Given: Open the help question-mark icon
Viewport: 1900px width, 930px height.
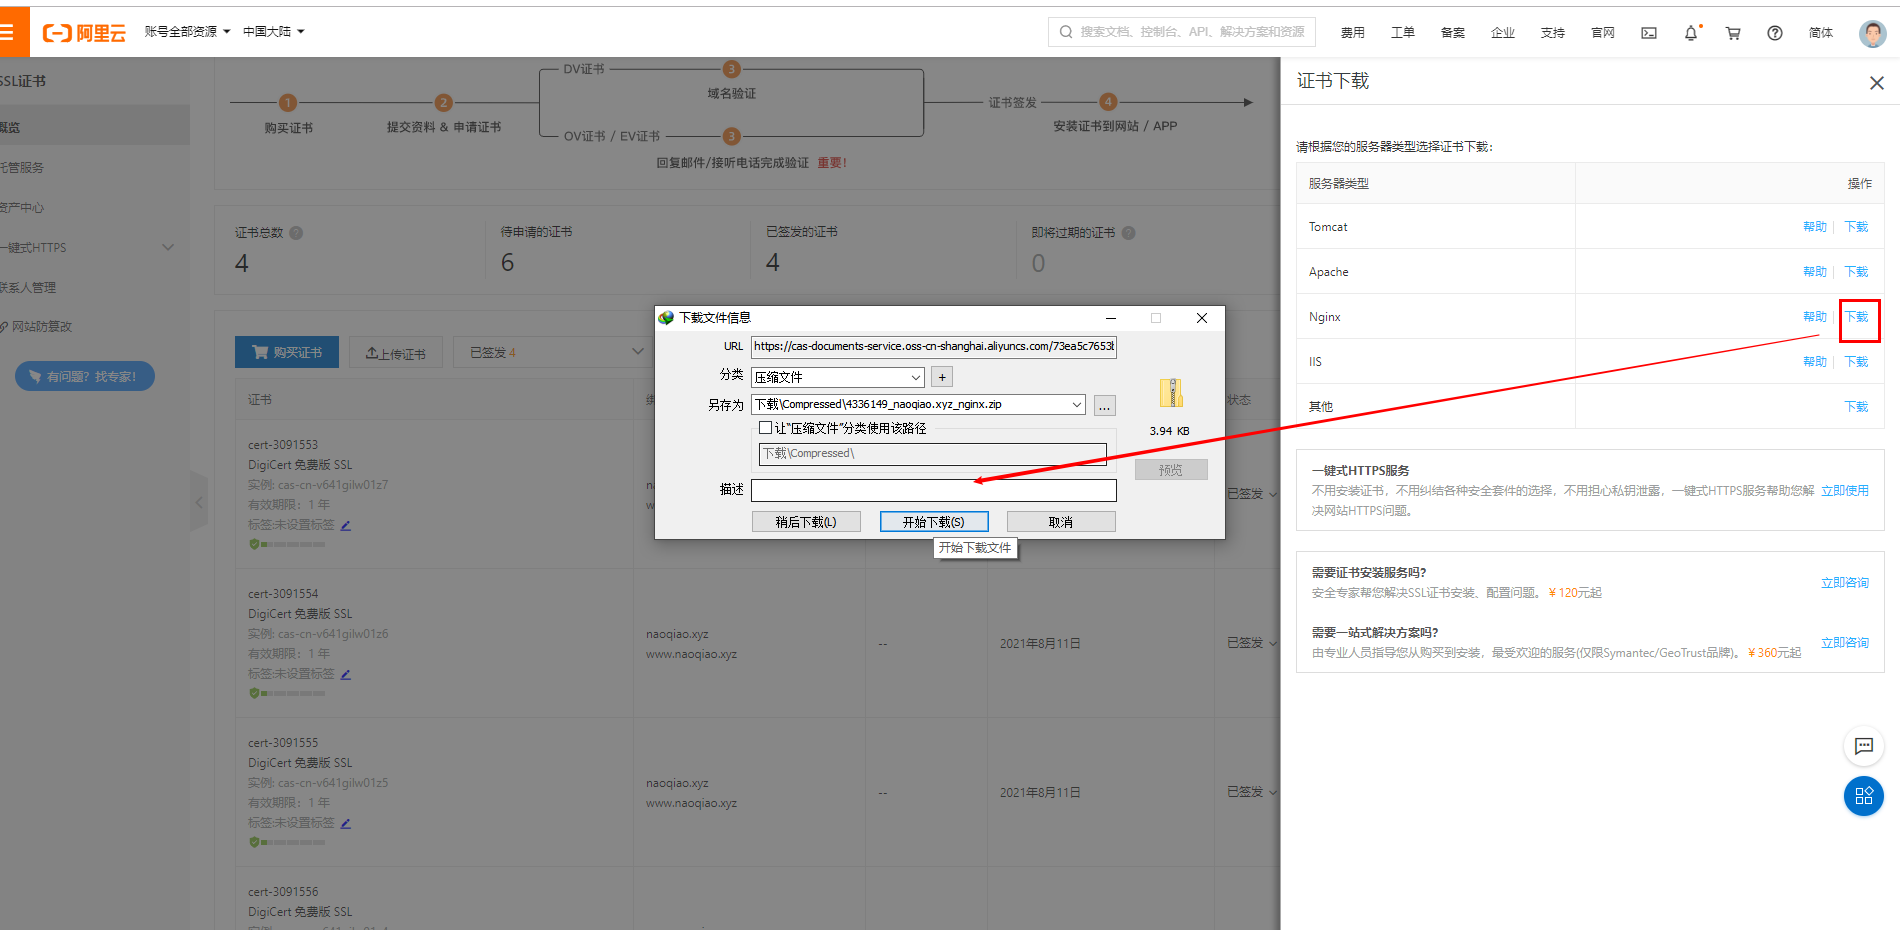Looking at the screenshot, I should pos(1774,33).
